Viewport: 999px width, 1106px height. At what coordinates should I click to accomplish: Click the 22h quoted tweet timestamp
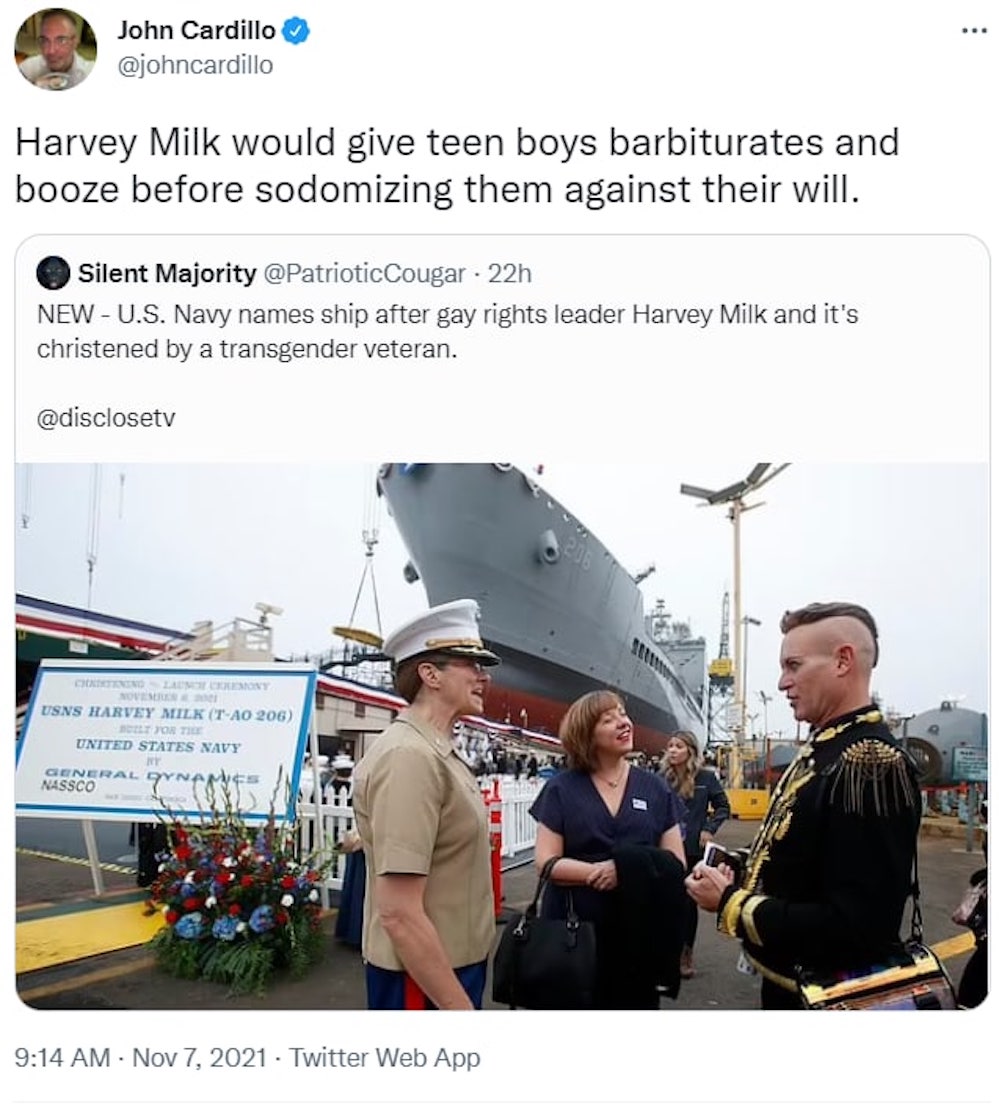pyautogui.click(x=510, y=273)
